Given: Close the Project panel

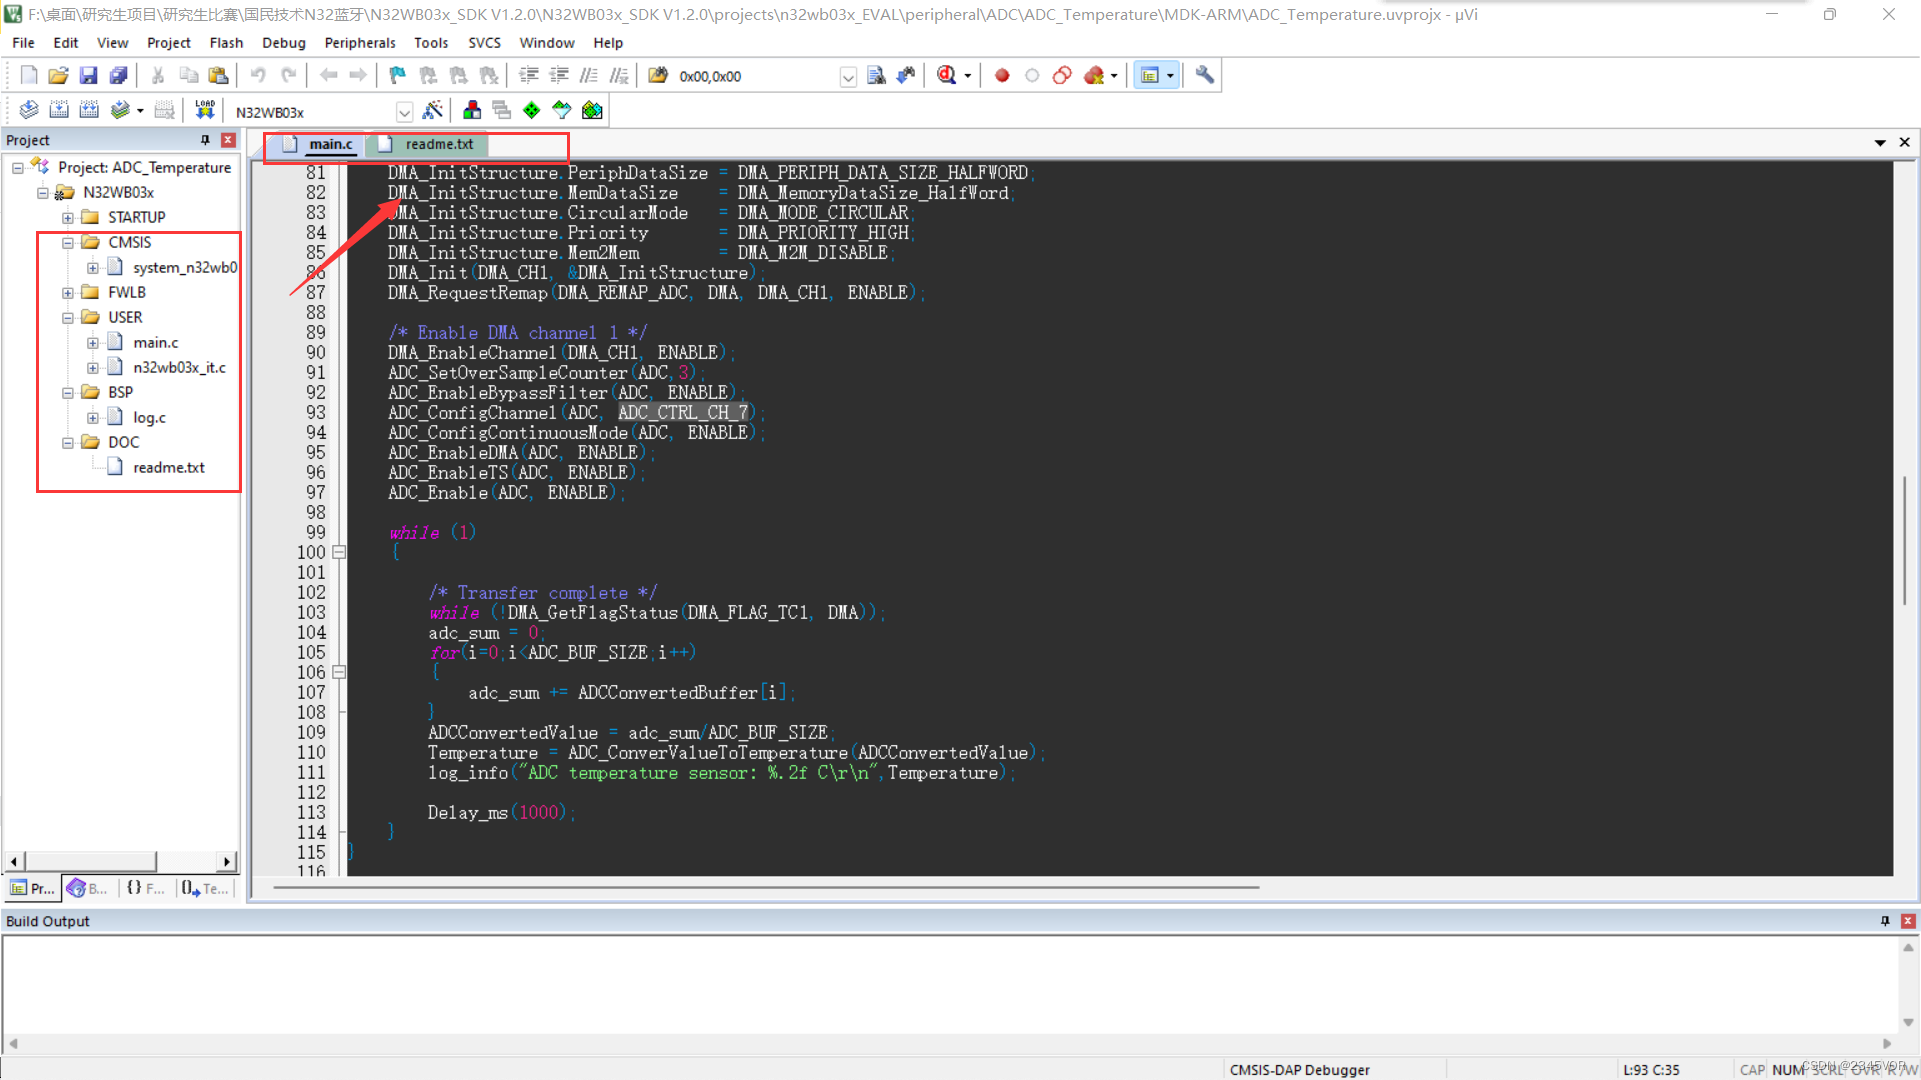Looking at the screenshot, I should [x=228, y=140].
